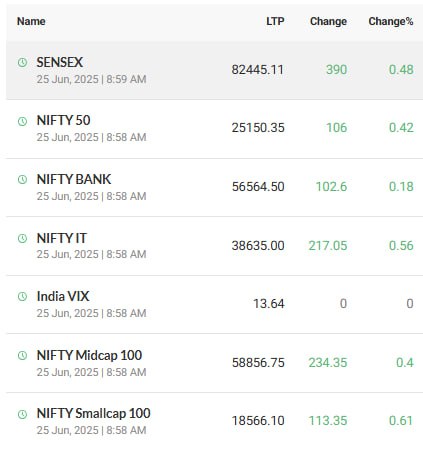This screenshot has width=423, height=450.
Task: Open the SENSEX index link
Action: click(60, 62)
